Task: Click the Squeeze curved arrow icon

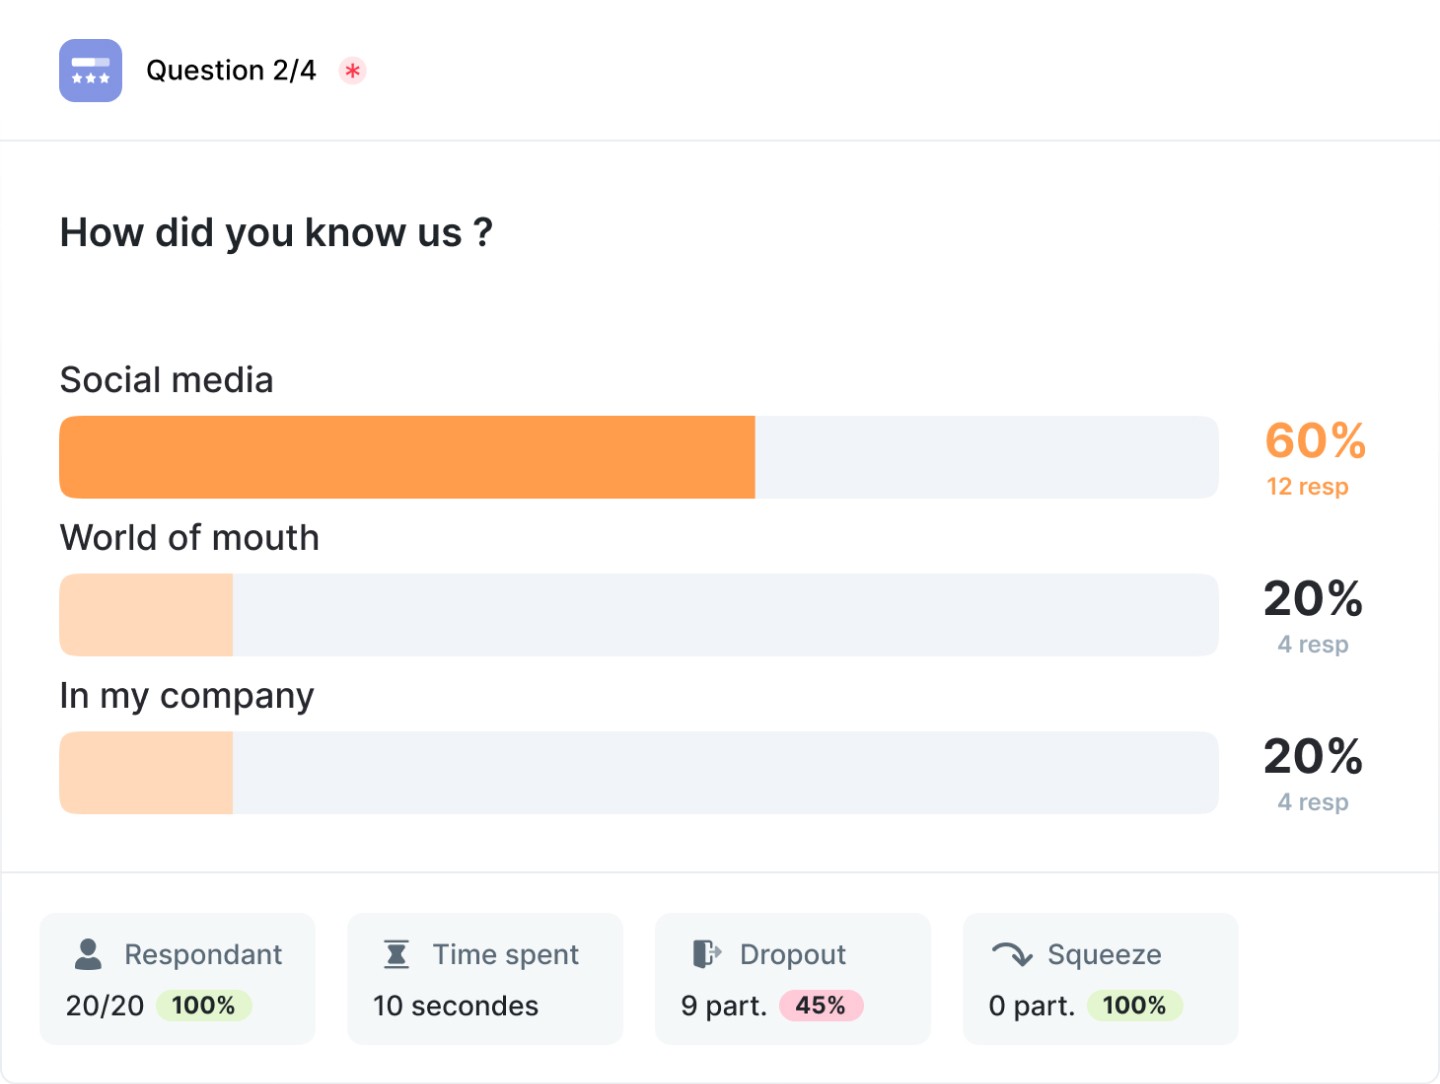Action: [1012, 954]
